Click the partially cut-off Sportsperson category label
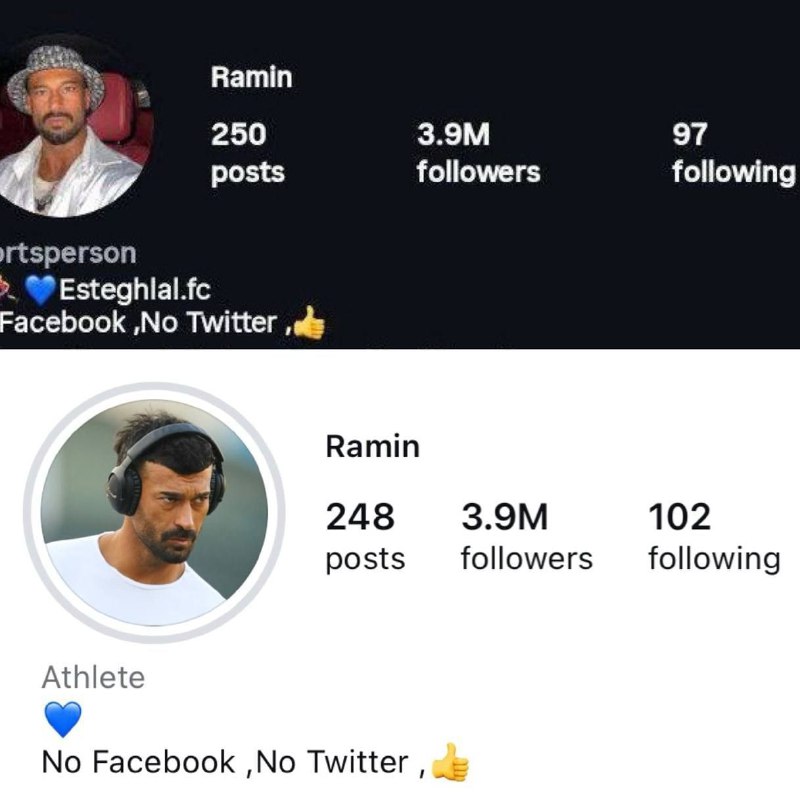The image size is (800, 795). click(x=68, y=252)
